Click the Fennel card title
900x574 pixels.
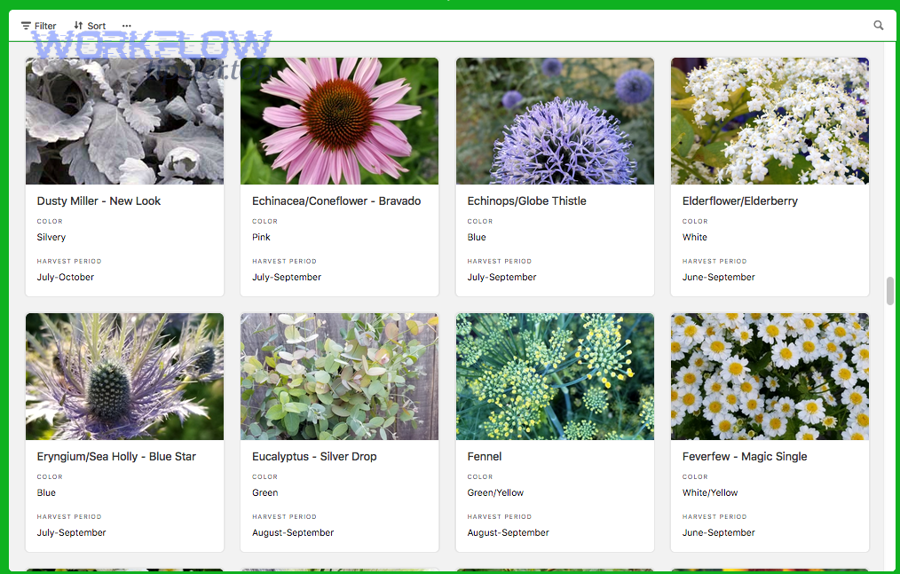click(484, 457)
